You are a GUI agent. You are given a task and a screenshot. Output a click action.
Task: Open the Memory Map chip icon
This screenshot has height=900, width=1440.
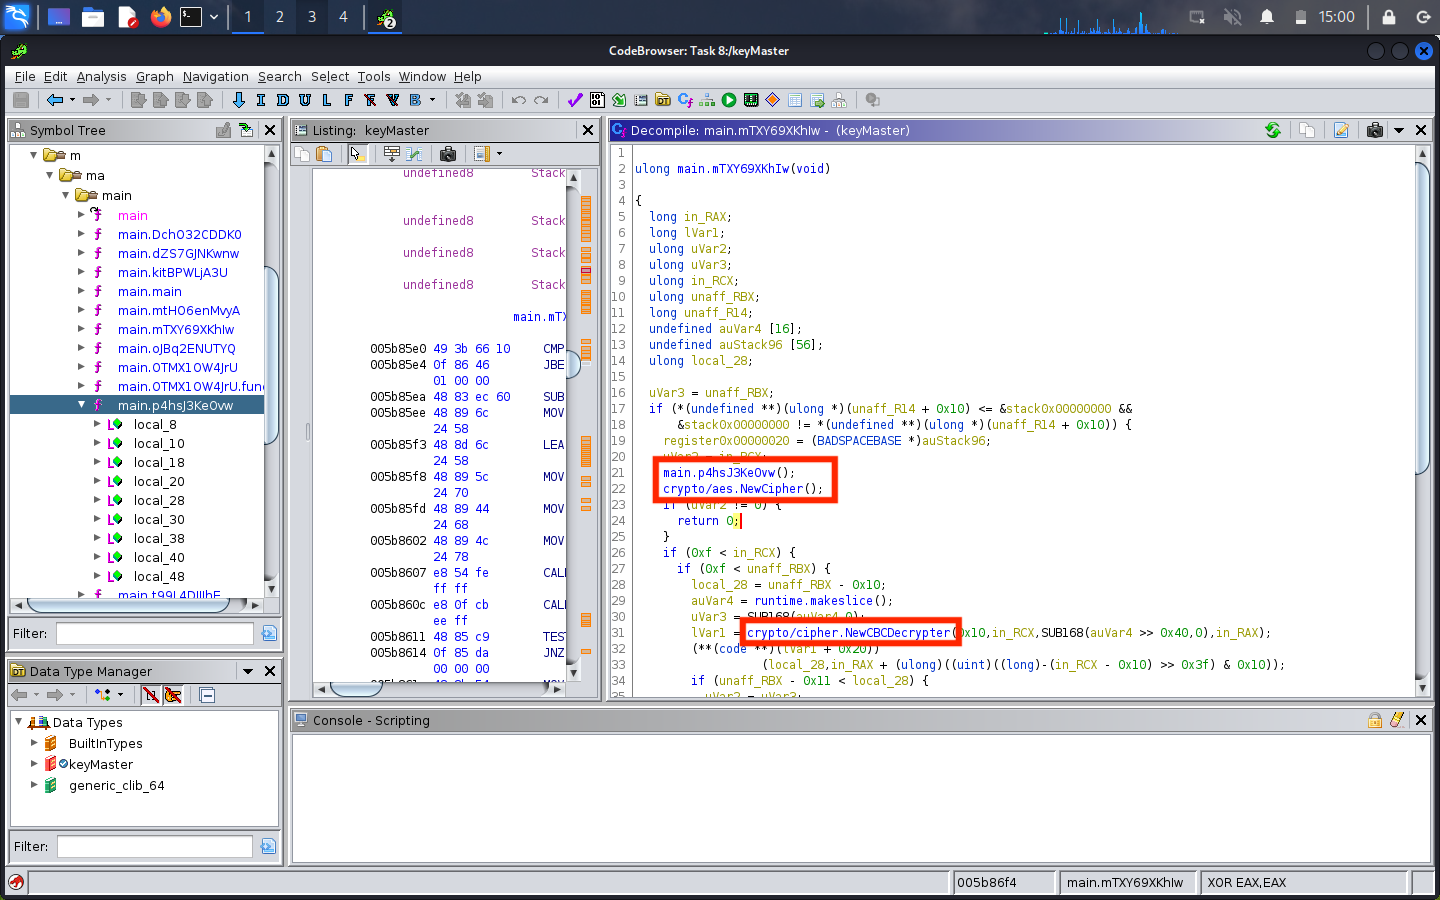[751, 100]
